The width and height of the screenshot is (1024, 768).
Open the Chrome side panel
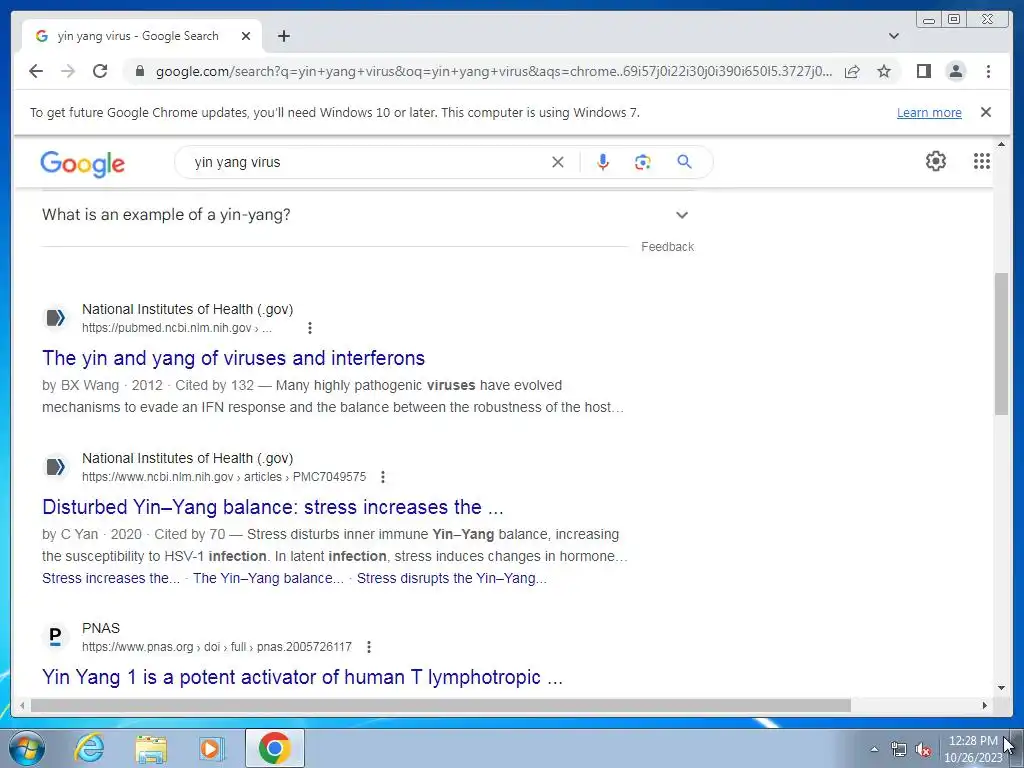click(923, 71)
